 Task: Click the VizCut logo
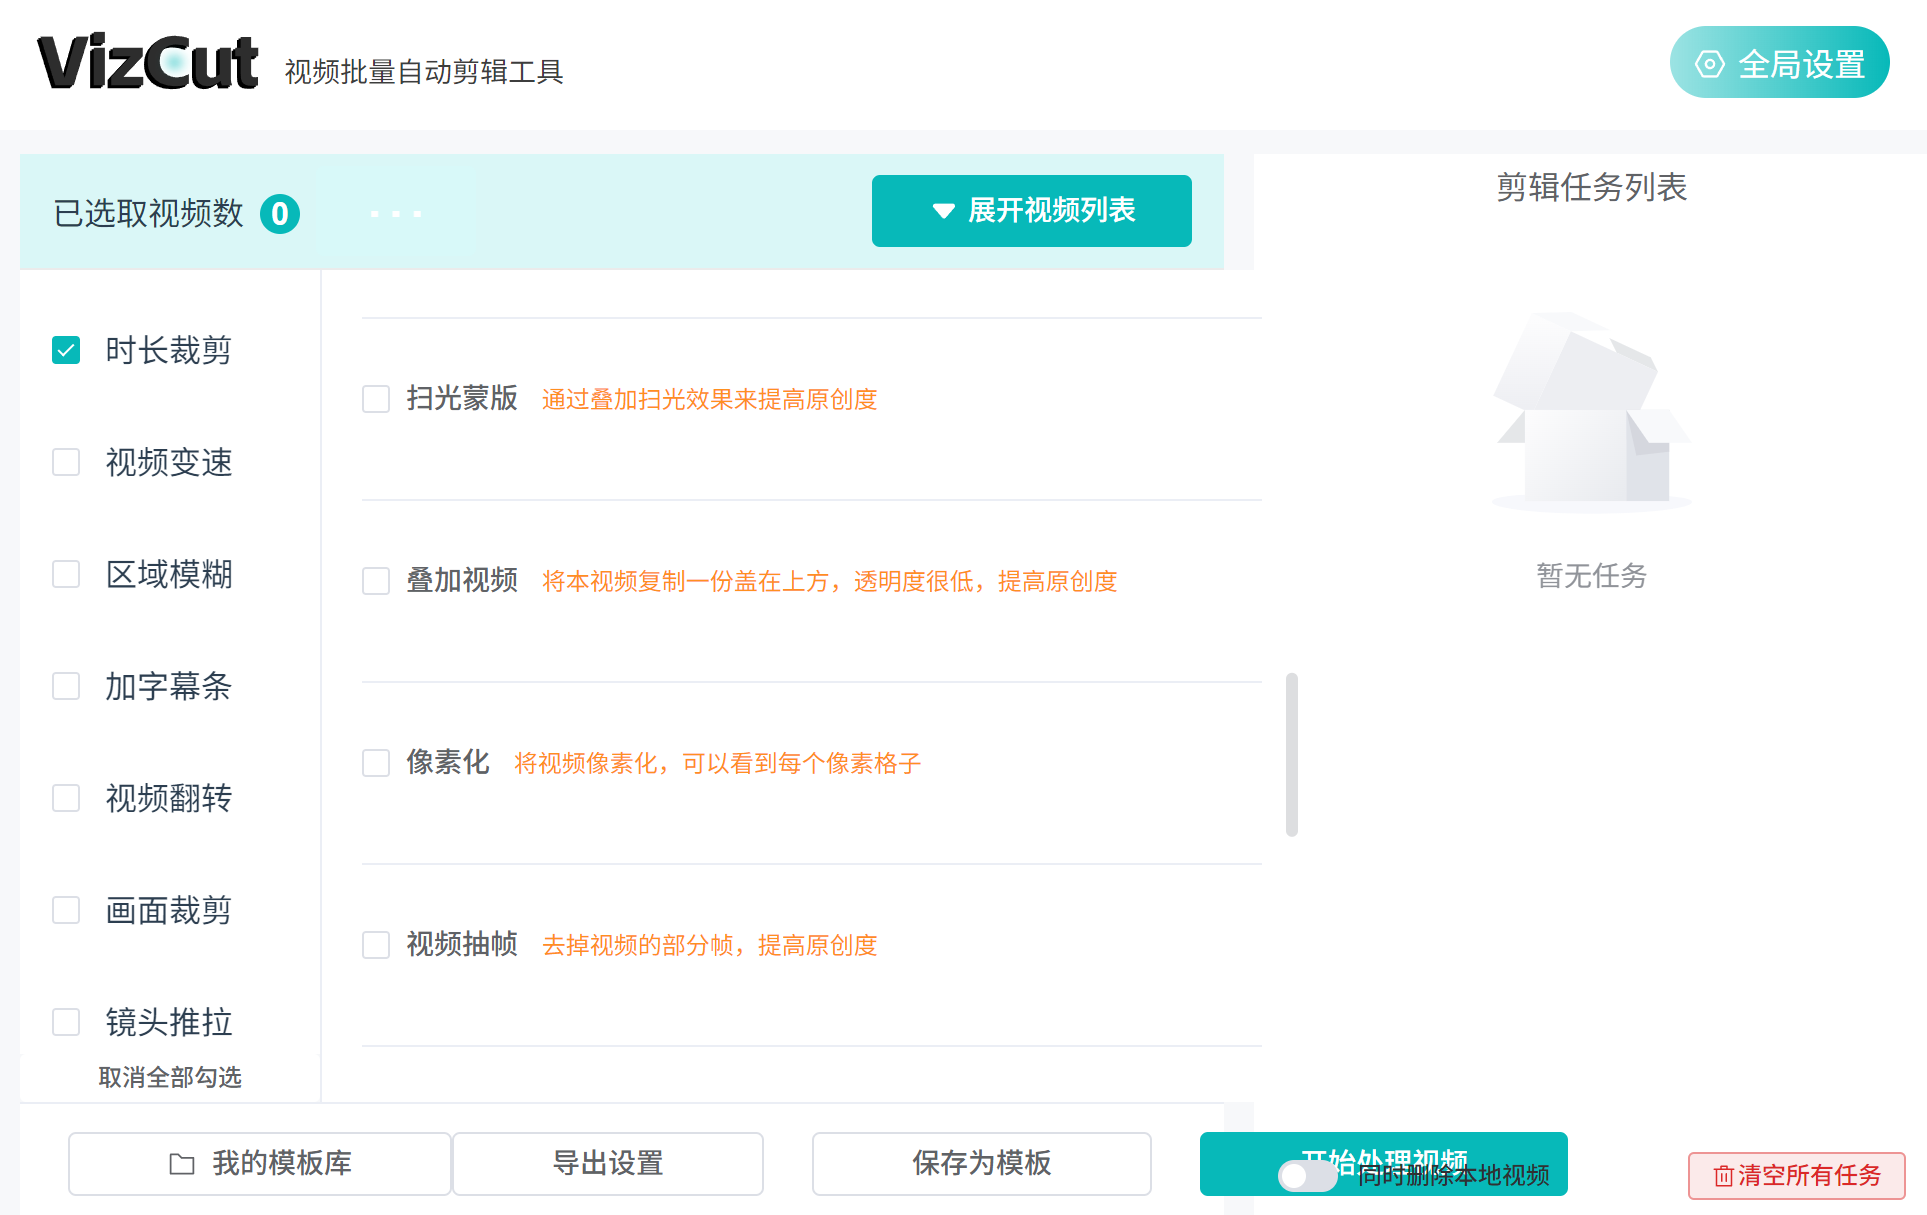click(148, 62)
